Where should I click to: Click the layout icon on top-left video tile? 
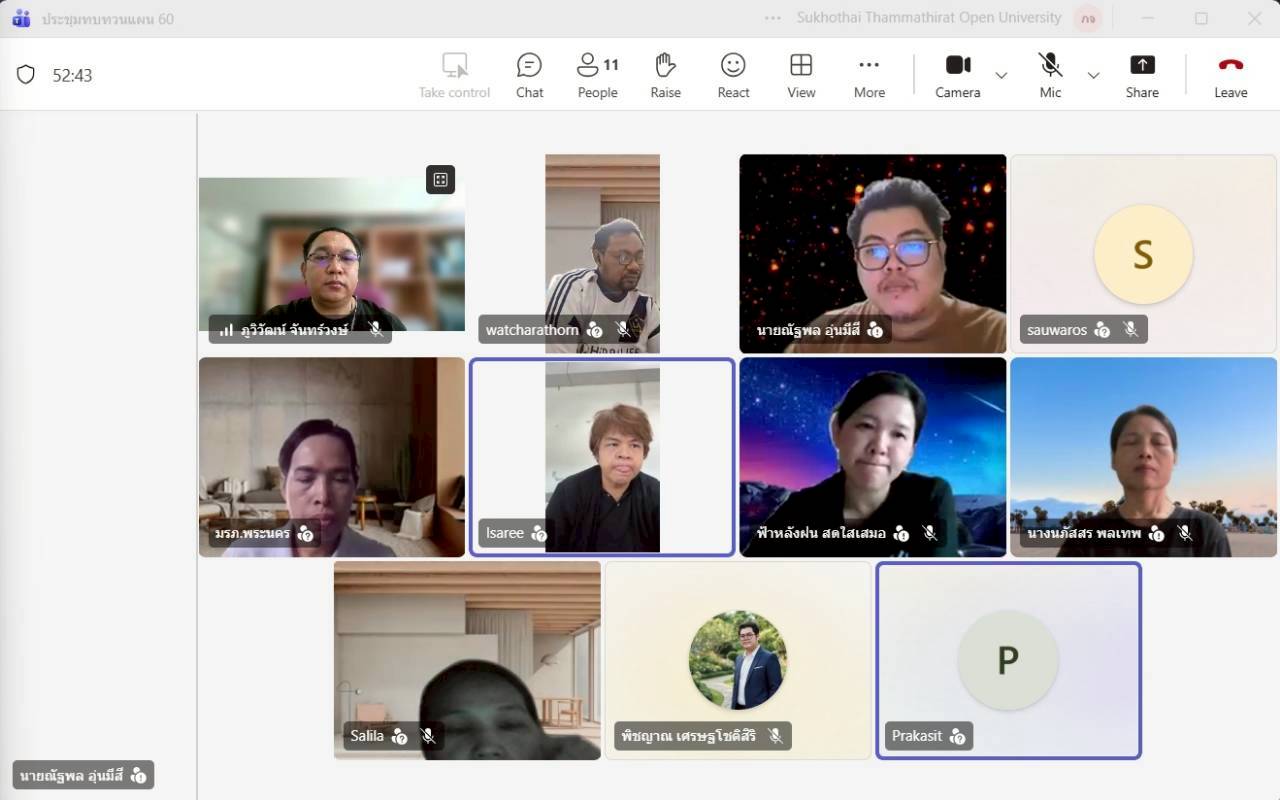pos(440,179)
